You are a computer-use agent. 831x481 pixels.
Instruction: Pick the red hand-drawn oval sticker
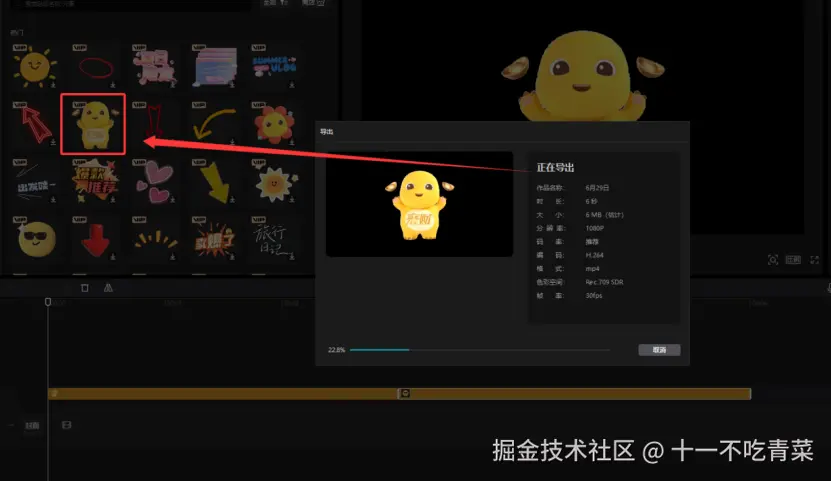(x=95, y=67)
